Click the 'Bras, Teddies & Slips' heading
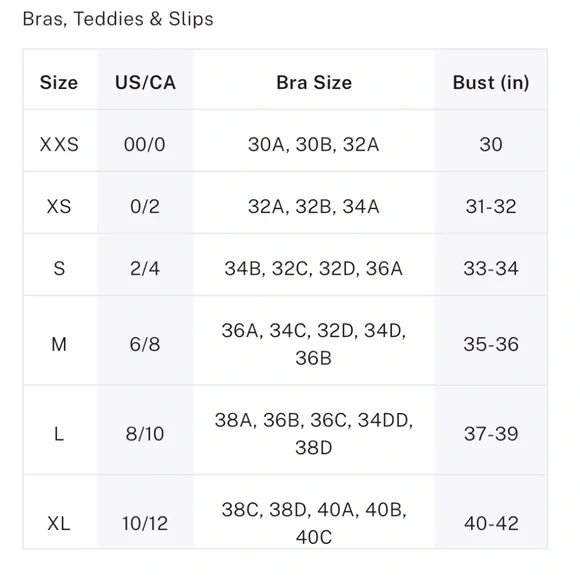 click(x=118, y=19)
